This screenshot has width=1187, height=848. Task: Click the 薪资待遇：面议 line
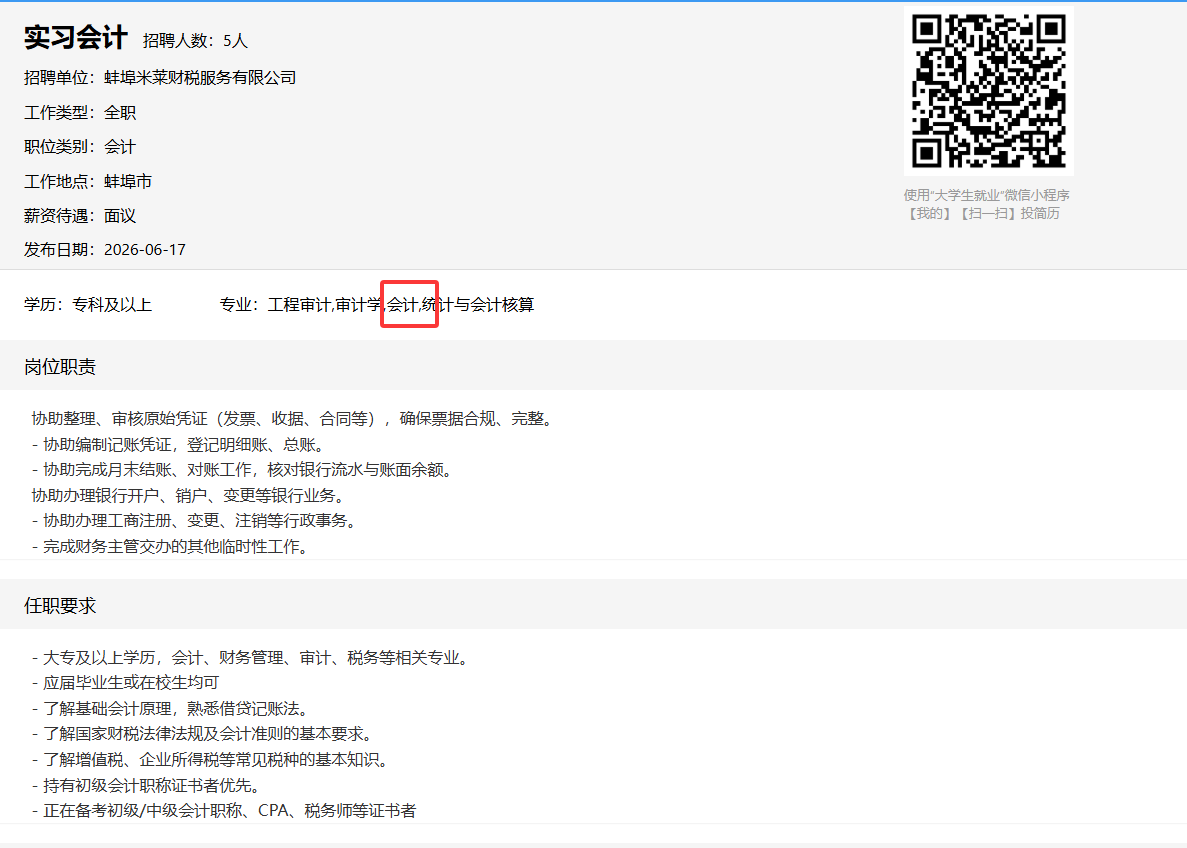79,216
